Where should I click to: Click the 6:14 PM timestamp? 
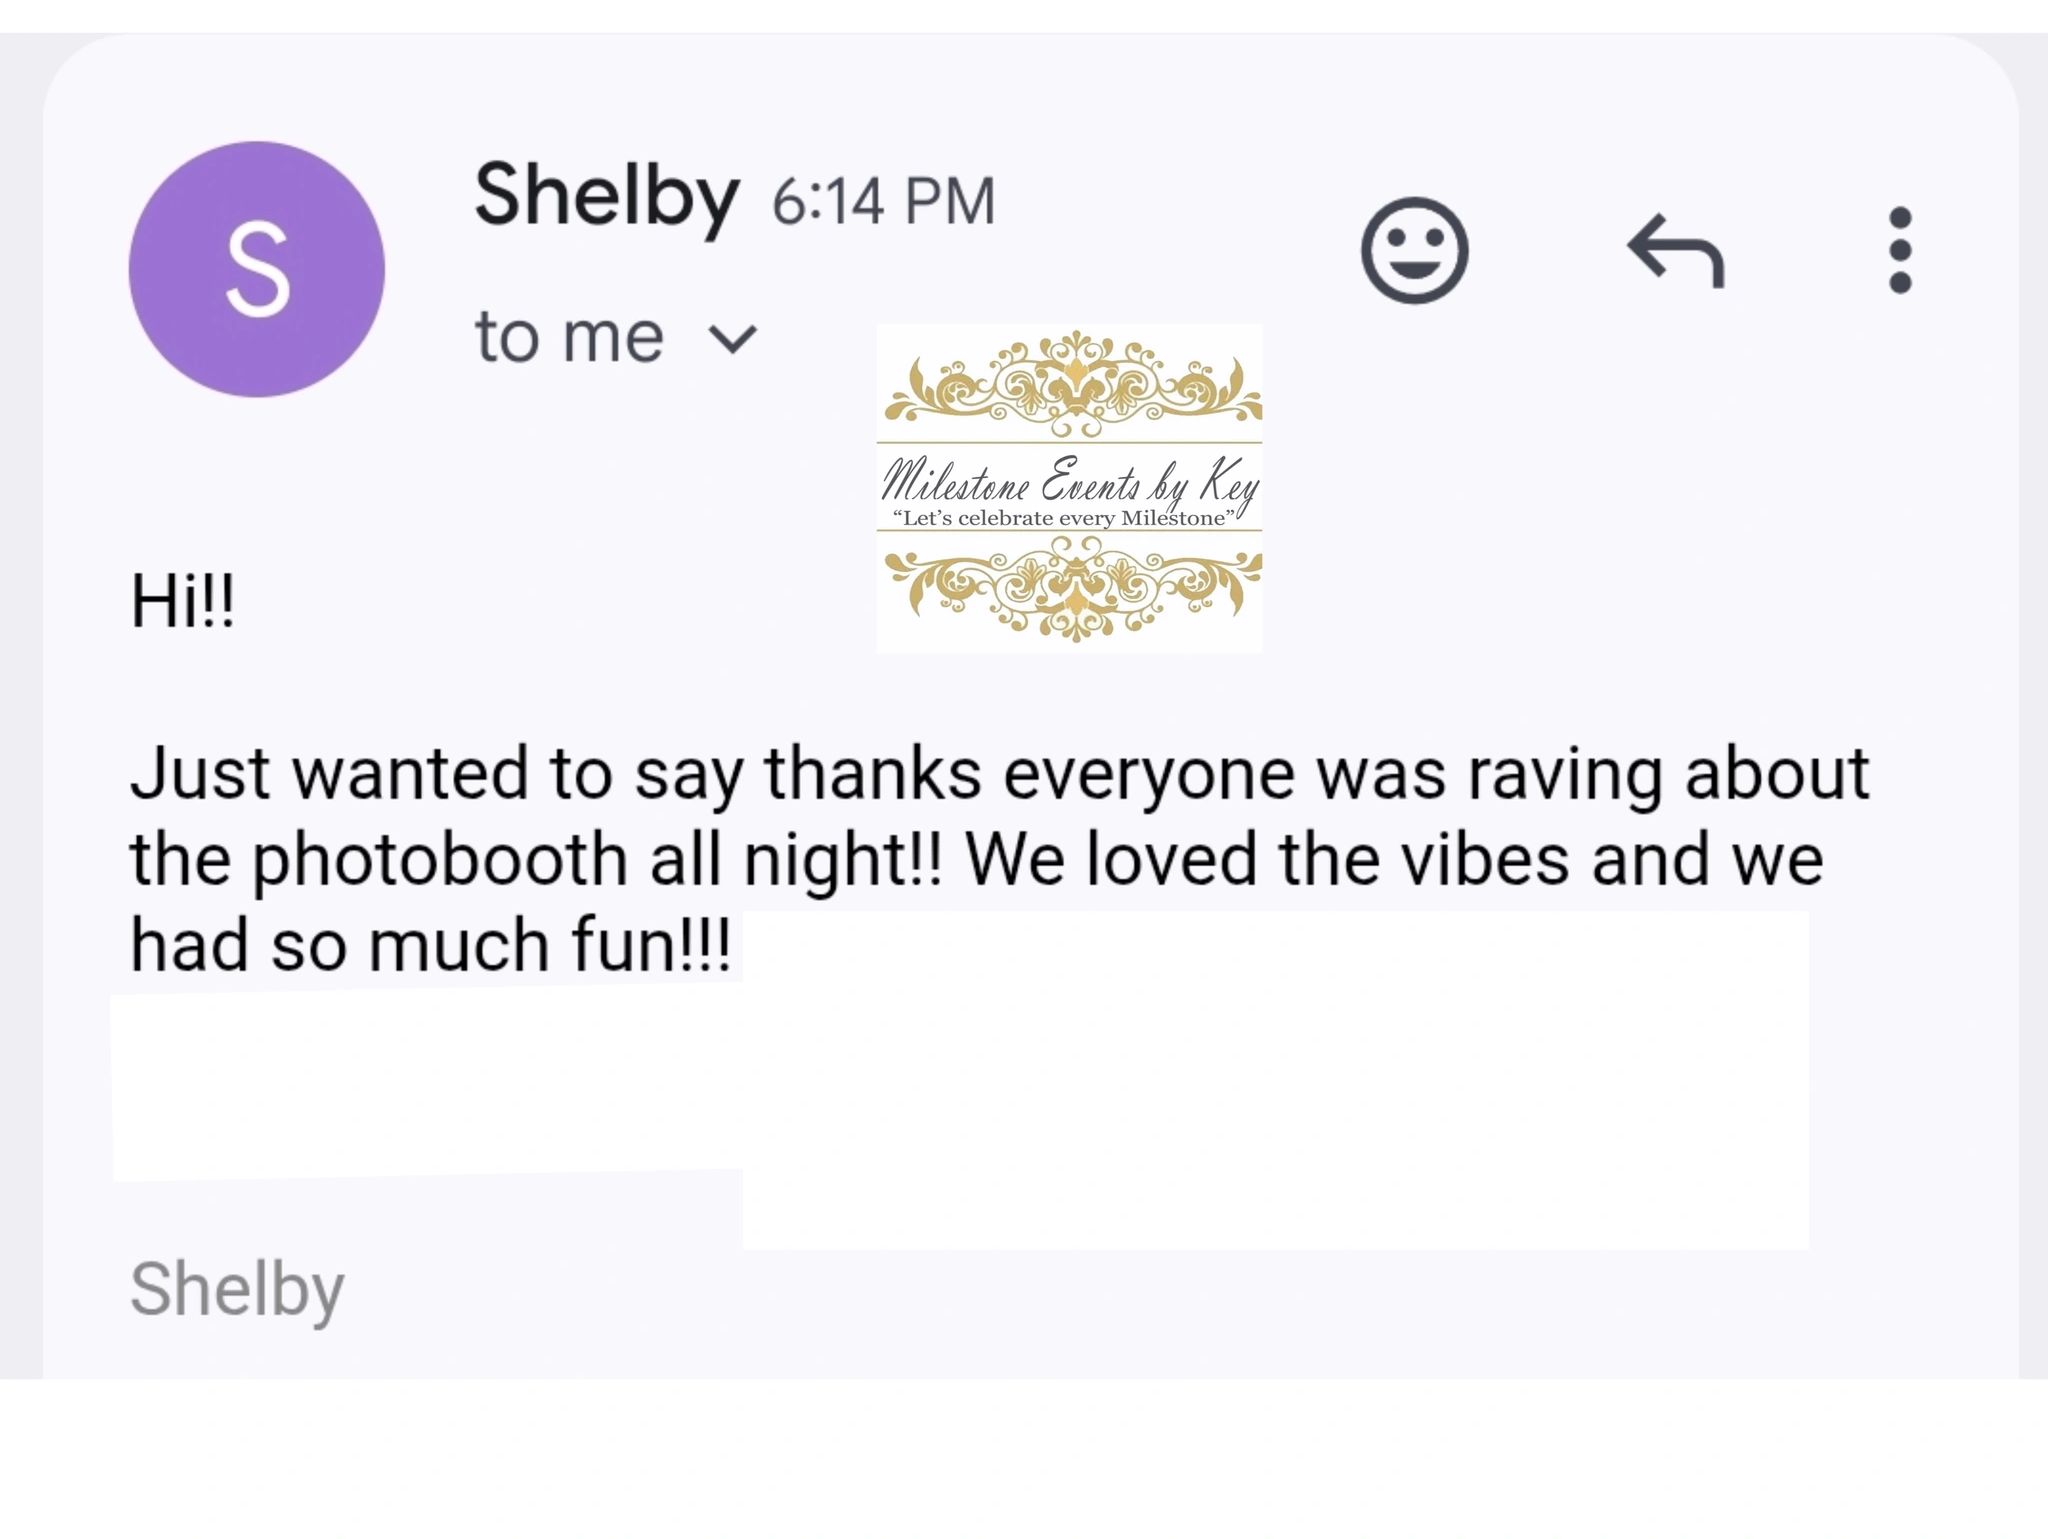coord(883,201)
